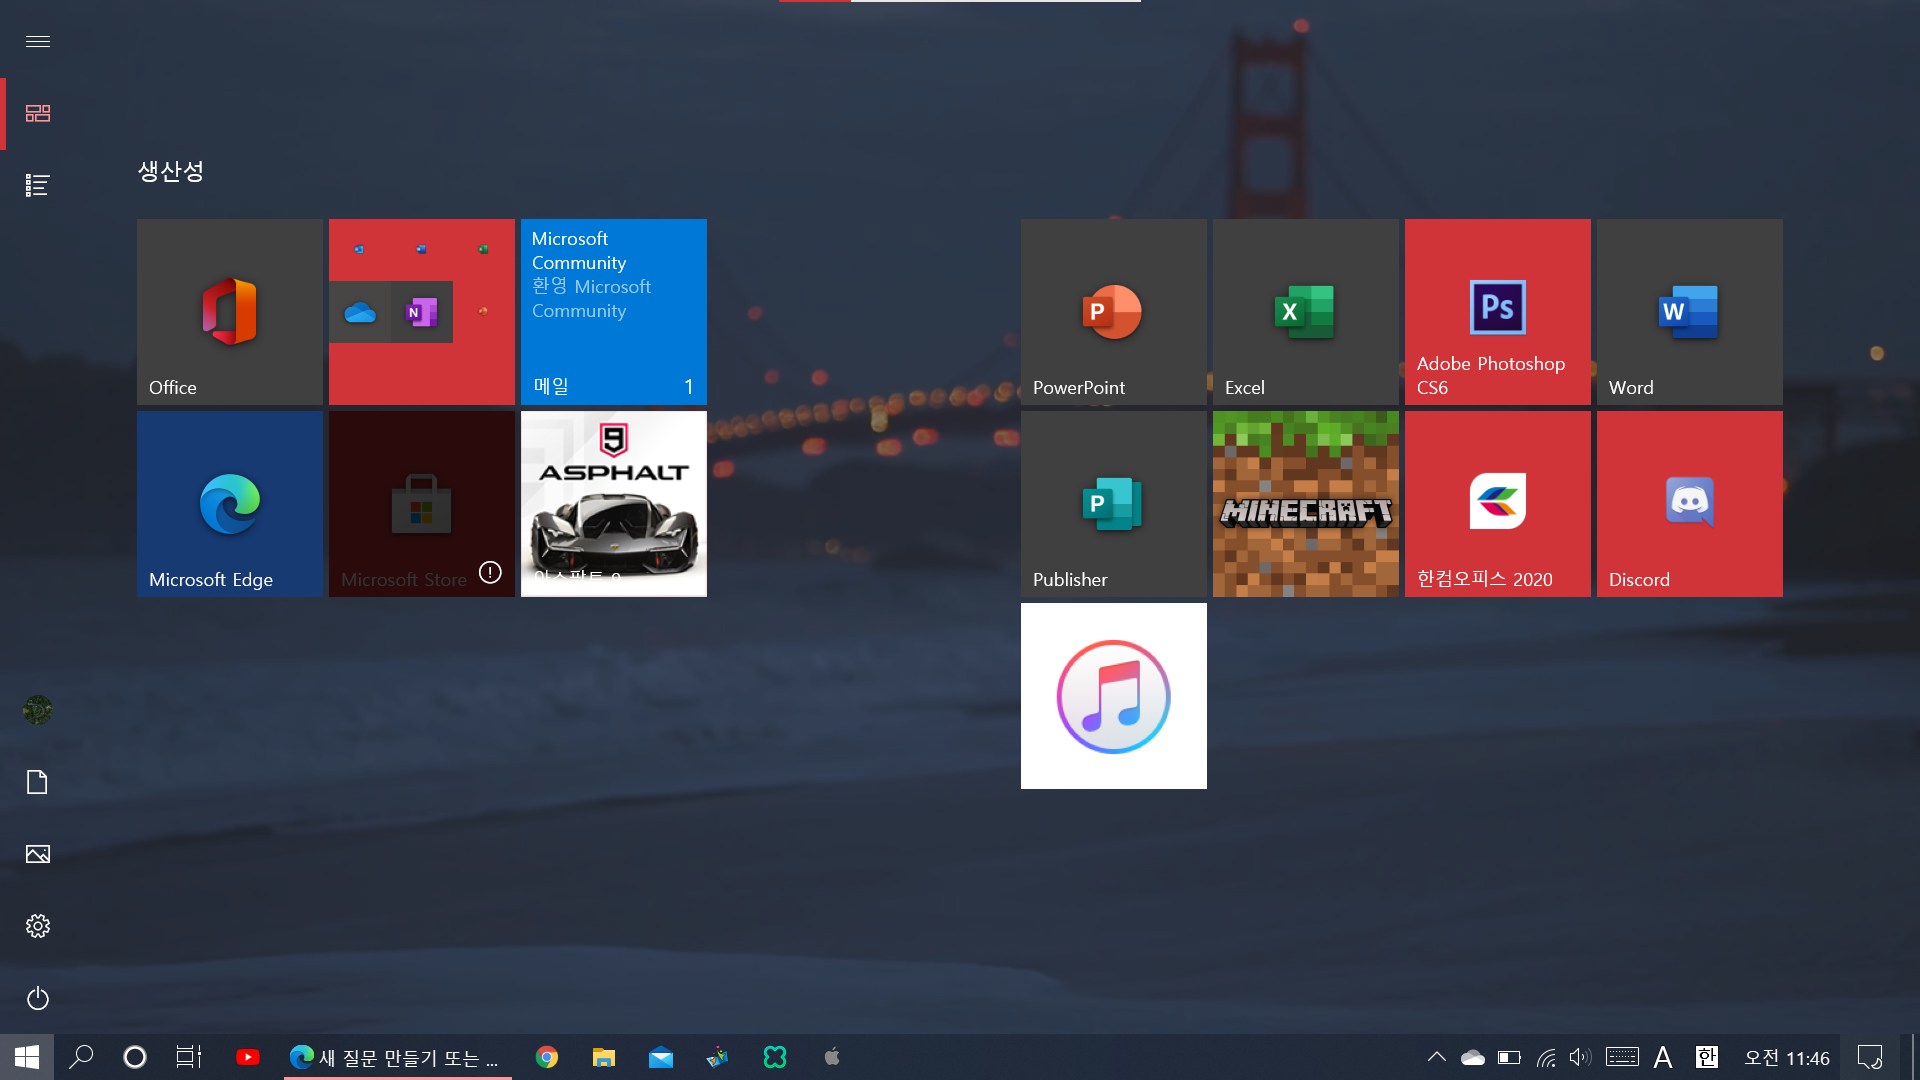This screenshot has height=1080, width=1920.
Task: Launch the Asphalt 9 game tile
Action: coord(614,504)
